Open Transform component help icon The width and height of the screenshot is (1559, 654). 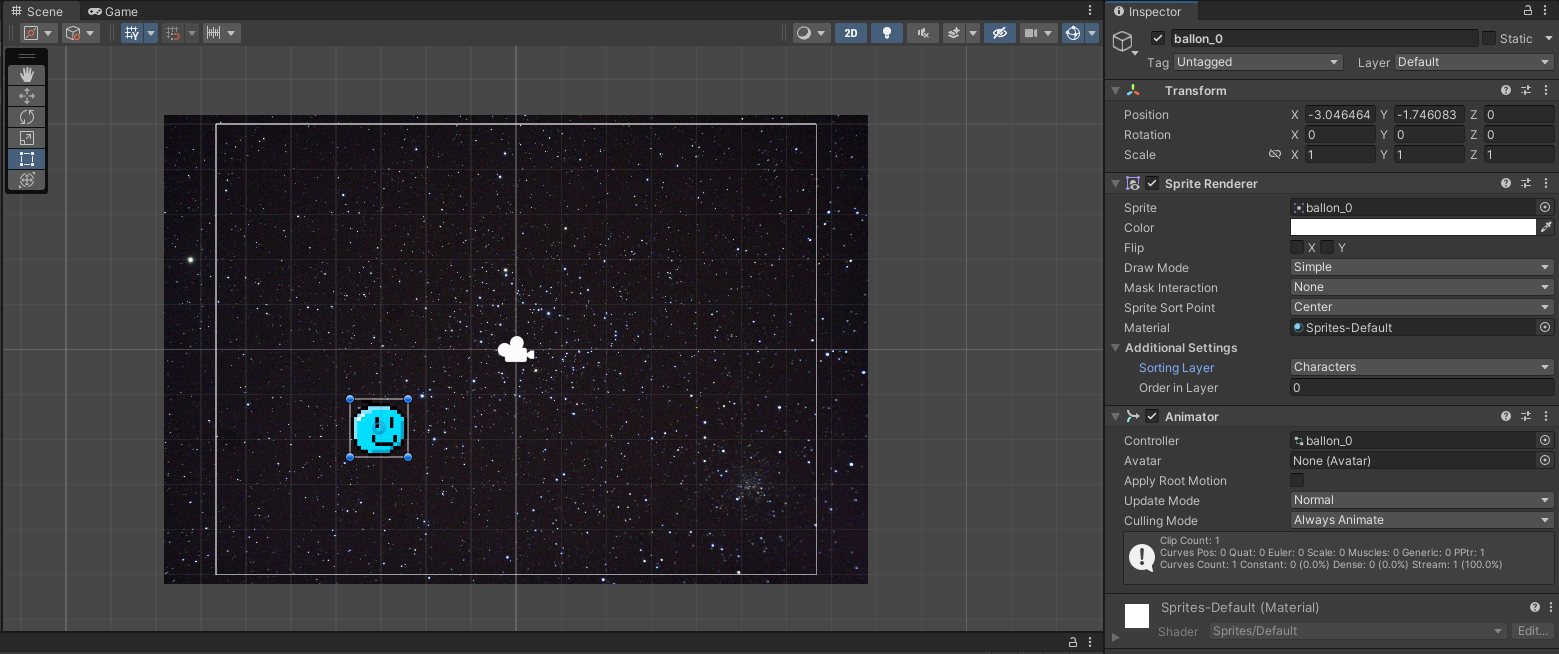[1506, 90]
